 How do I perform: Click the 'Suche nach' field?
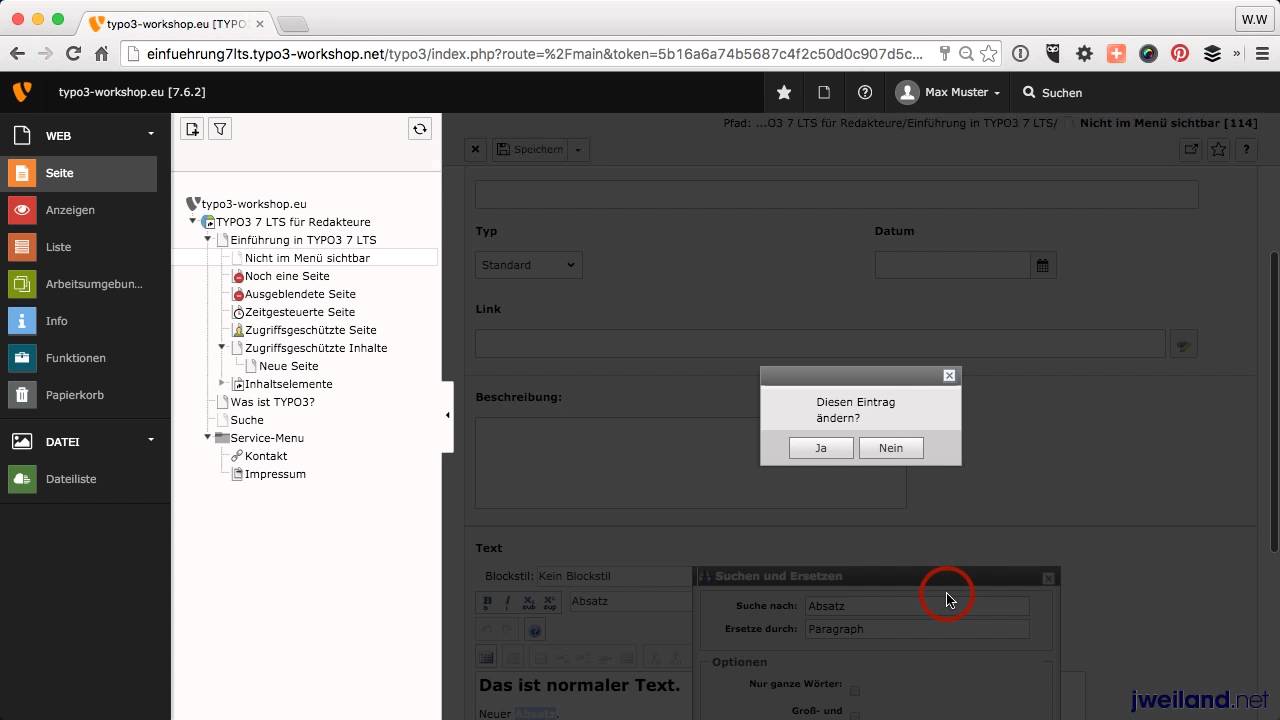point(917,606)
